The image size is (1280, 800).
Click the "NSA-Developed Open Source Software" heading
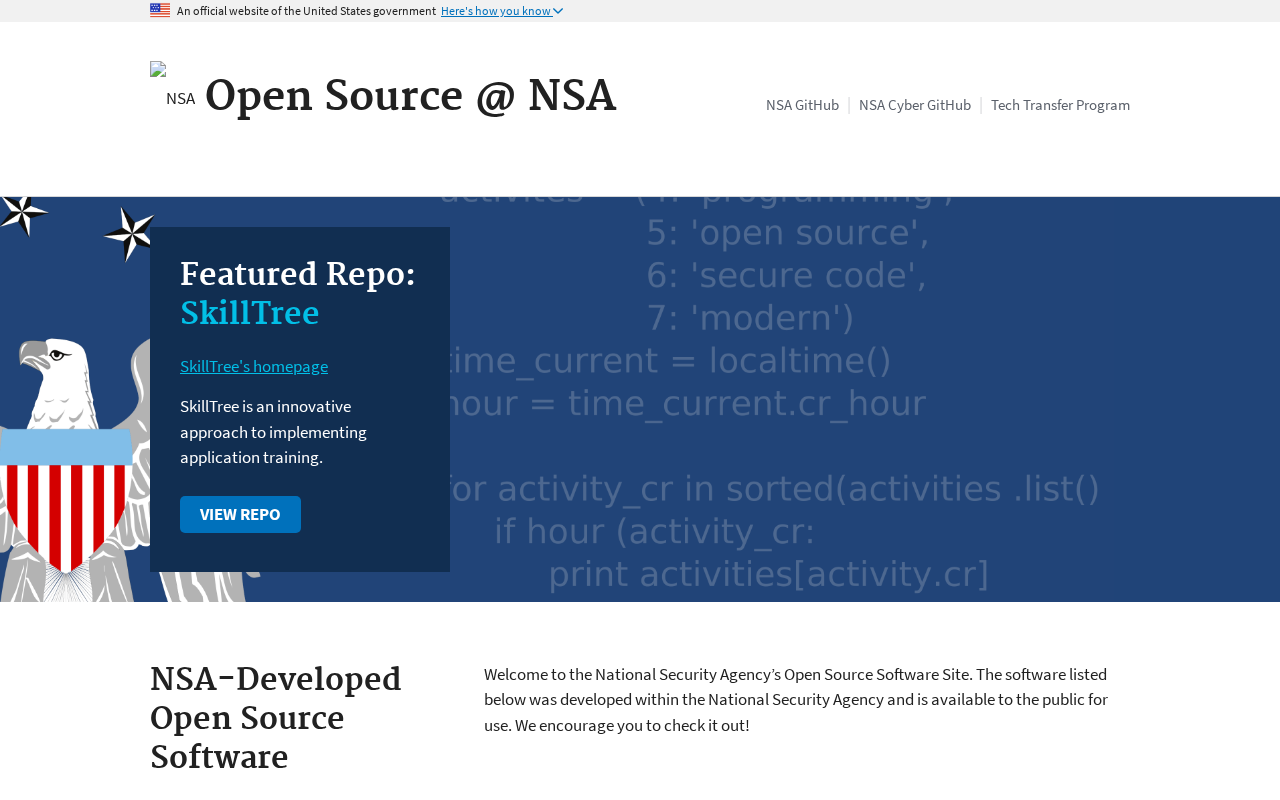click(x=276, y=719)
